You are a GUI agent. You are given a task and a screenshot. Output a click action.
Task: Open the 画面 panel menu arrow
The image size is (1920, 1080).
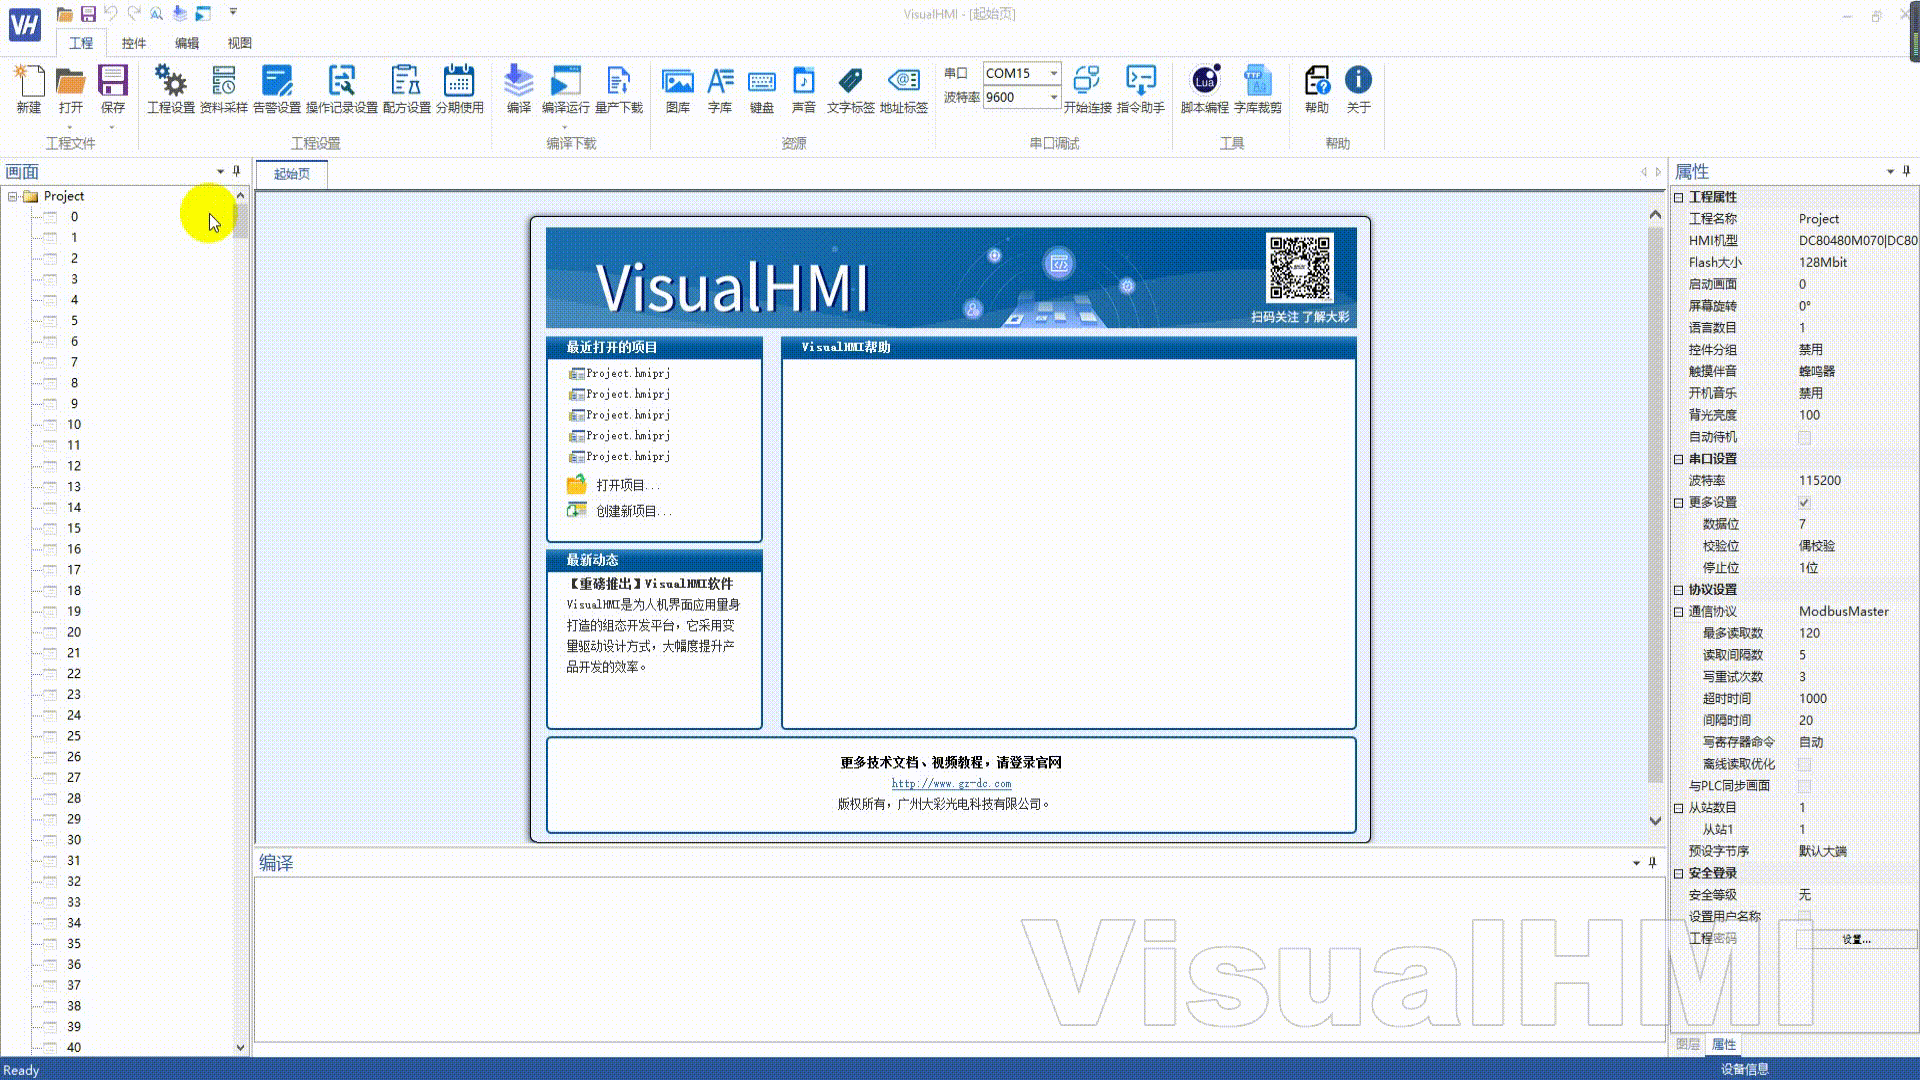[x=220, y=172]
